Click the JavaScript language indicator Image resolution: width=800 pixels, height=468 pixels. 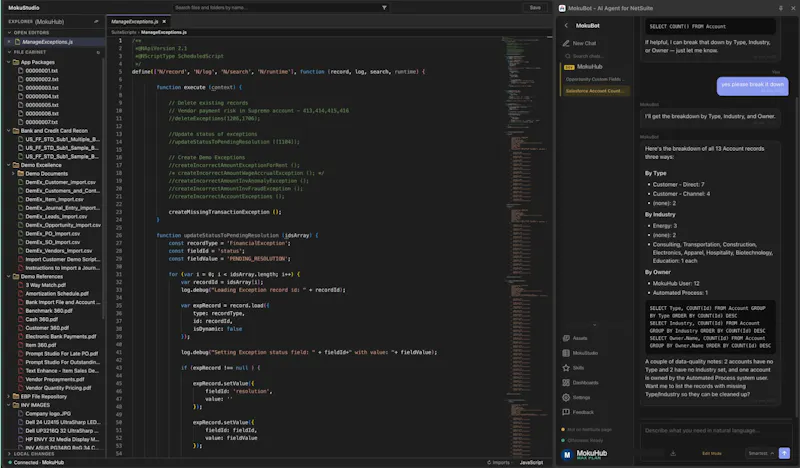pyautogui.click(x=531, y=462)
